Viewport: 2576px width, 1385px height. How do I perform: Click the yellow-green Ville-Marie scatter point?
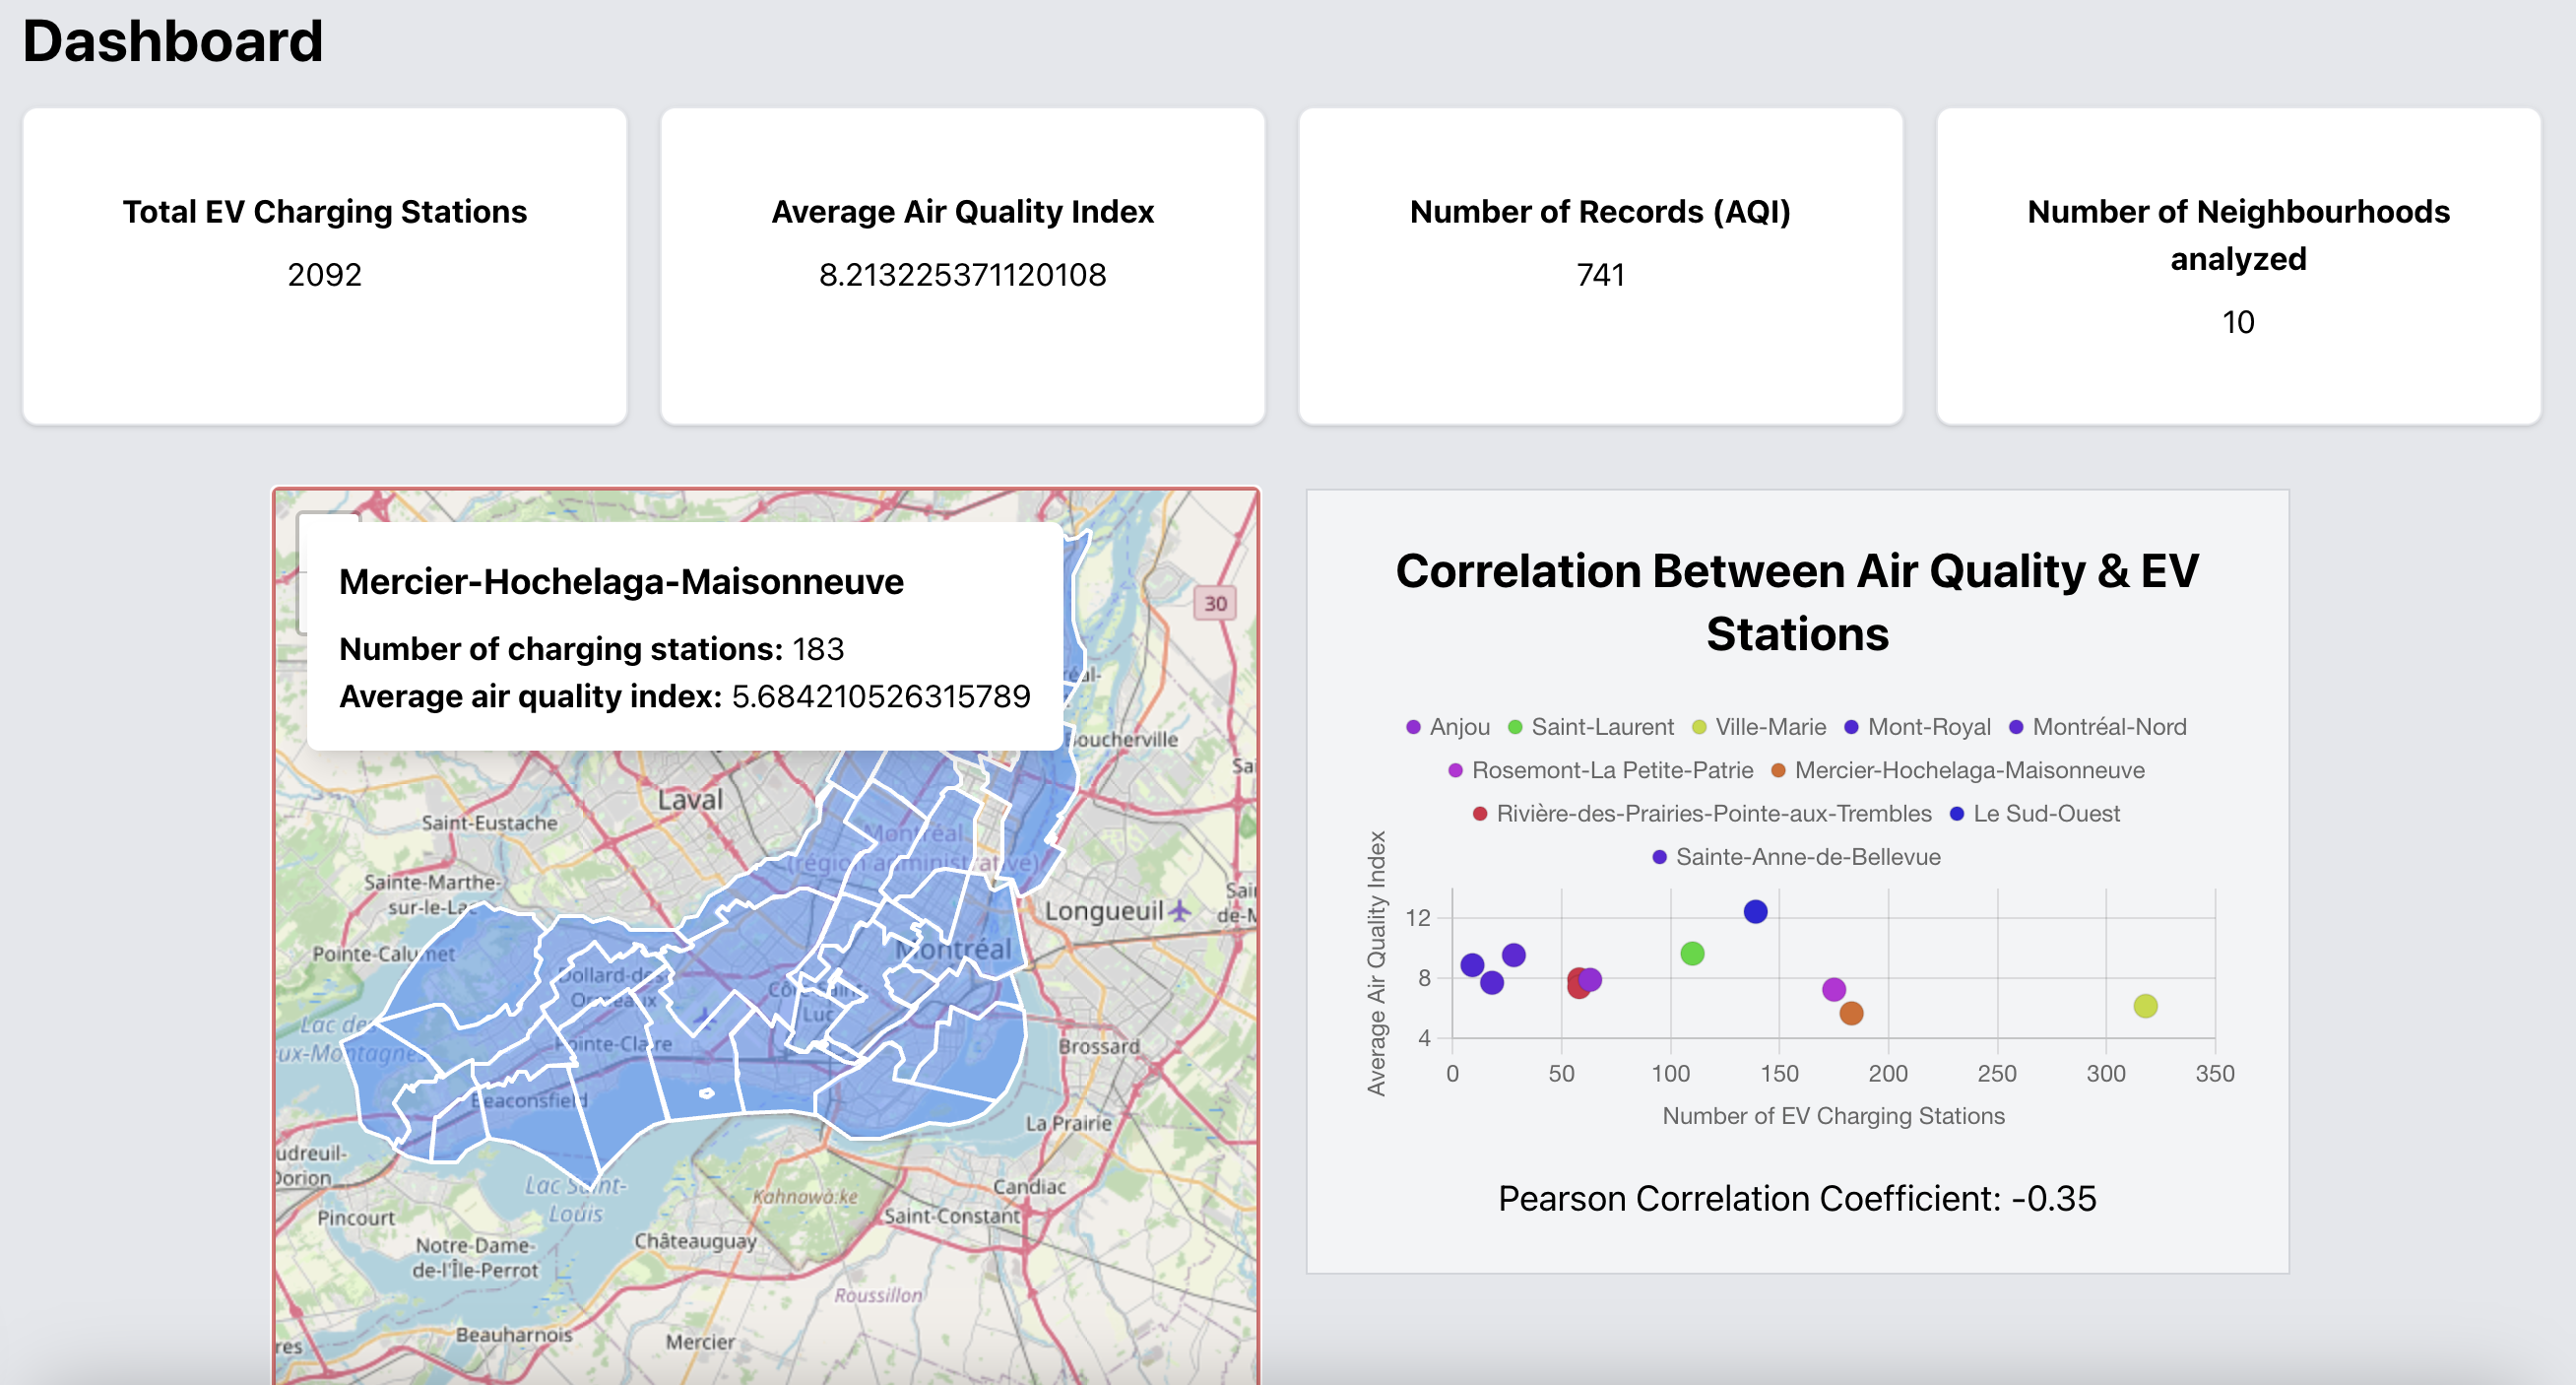2144,1006
